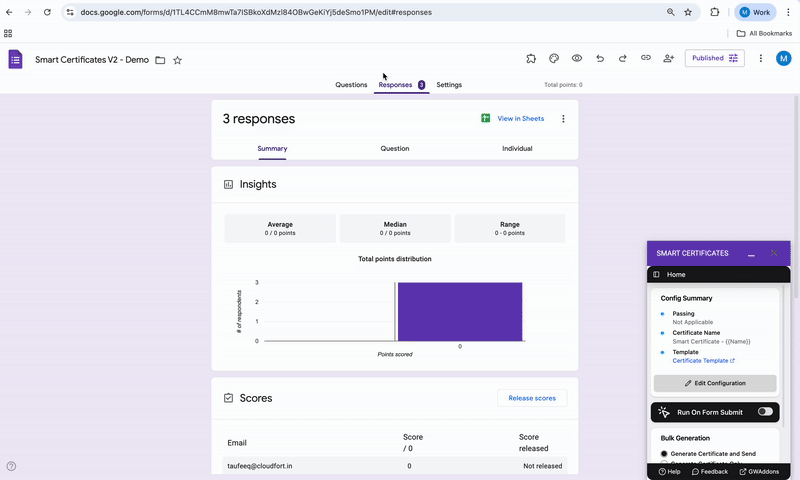Preview form with eye icon
The image size is (800, 480).
577,58
